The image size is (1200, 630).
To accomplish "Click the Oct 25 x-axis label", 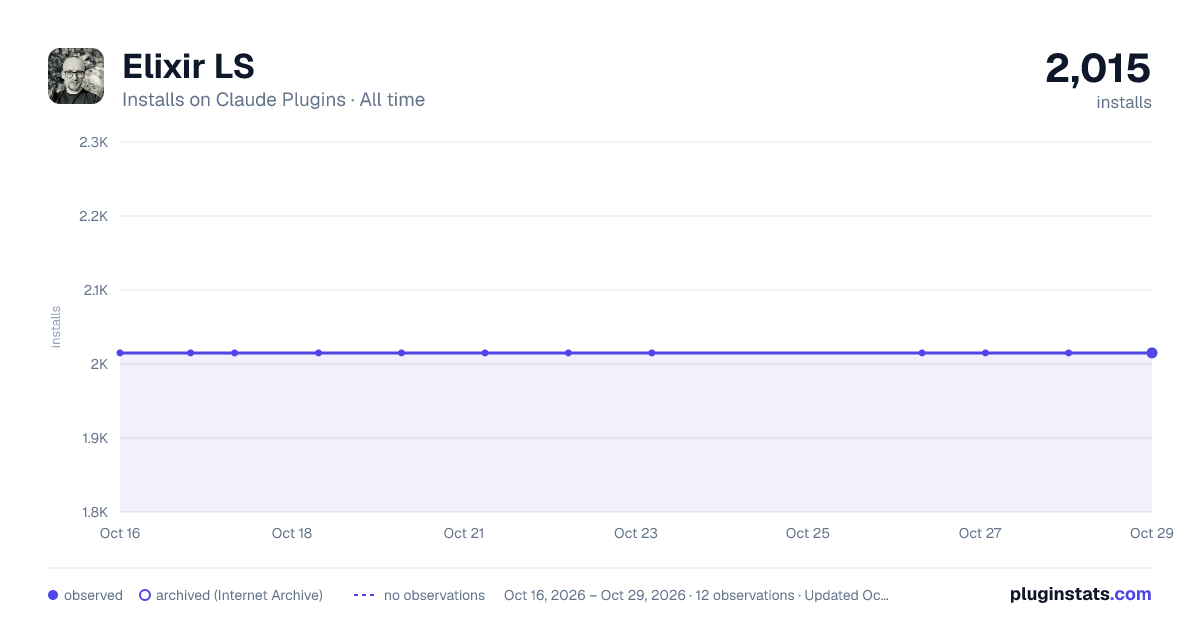I will (808, 533).
